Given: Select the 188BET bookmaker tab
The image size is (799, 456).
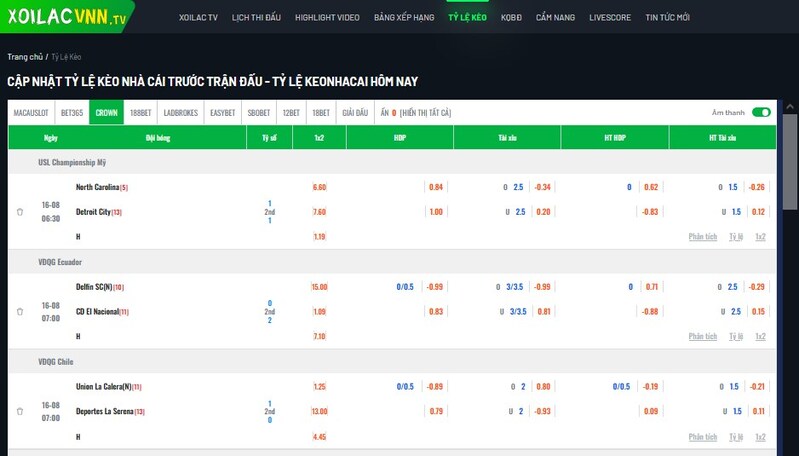Looking at the screenshot, I should pyautogui.click(x=141, y=113).
